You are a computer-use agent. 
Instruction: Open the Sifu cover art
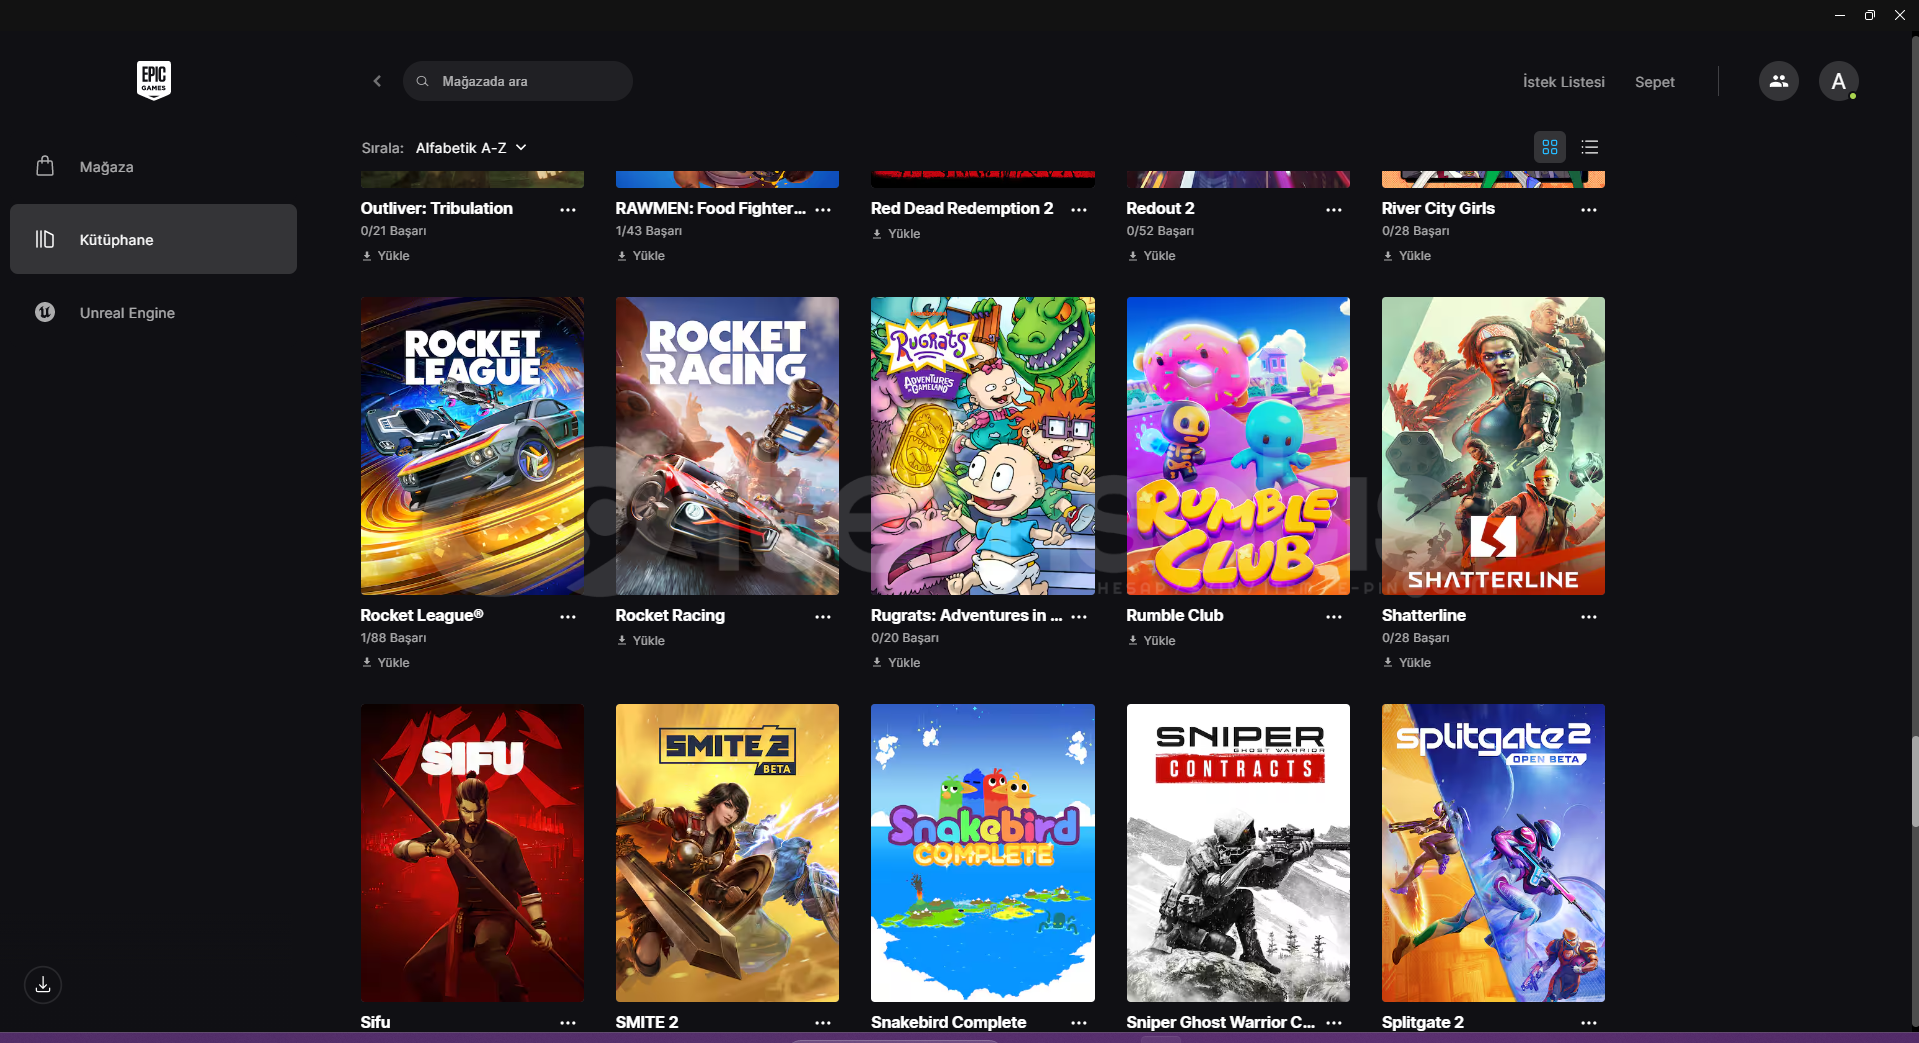(x=472, y=853)
